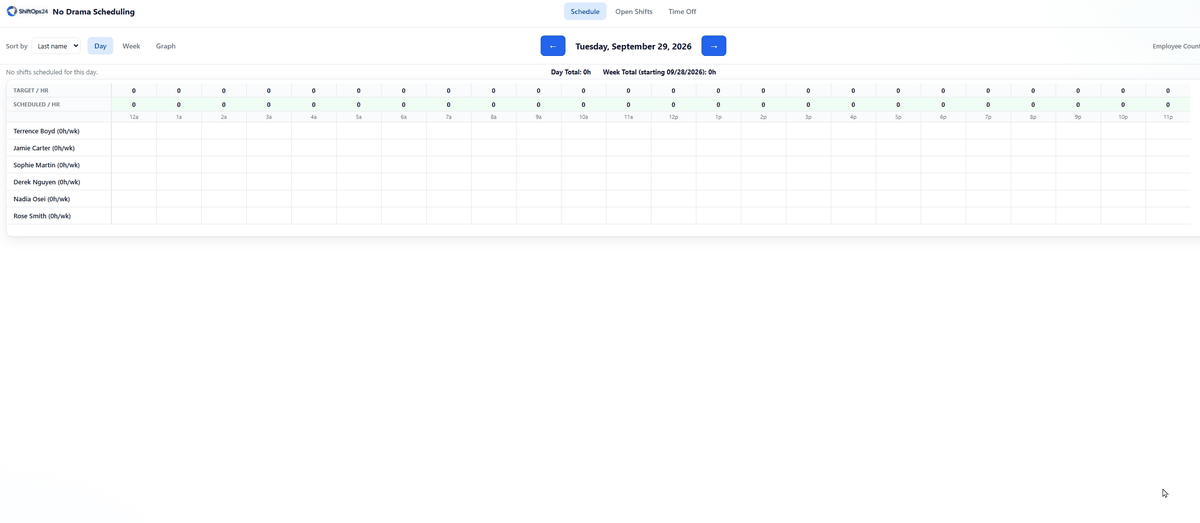Switch to Graph view
This screenshot has width=1200, height=523.
pyautogui.click(x=166, y=46)
